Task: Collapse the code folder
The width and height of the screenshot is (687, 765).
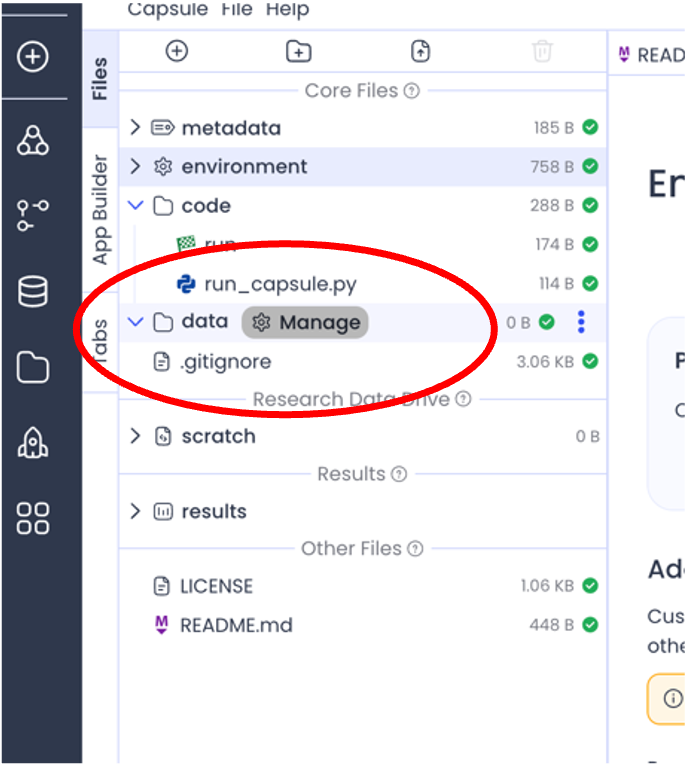Action: point(136,206)
